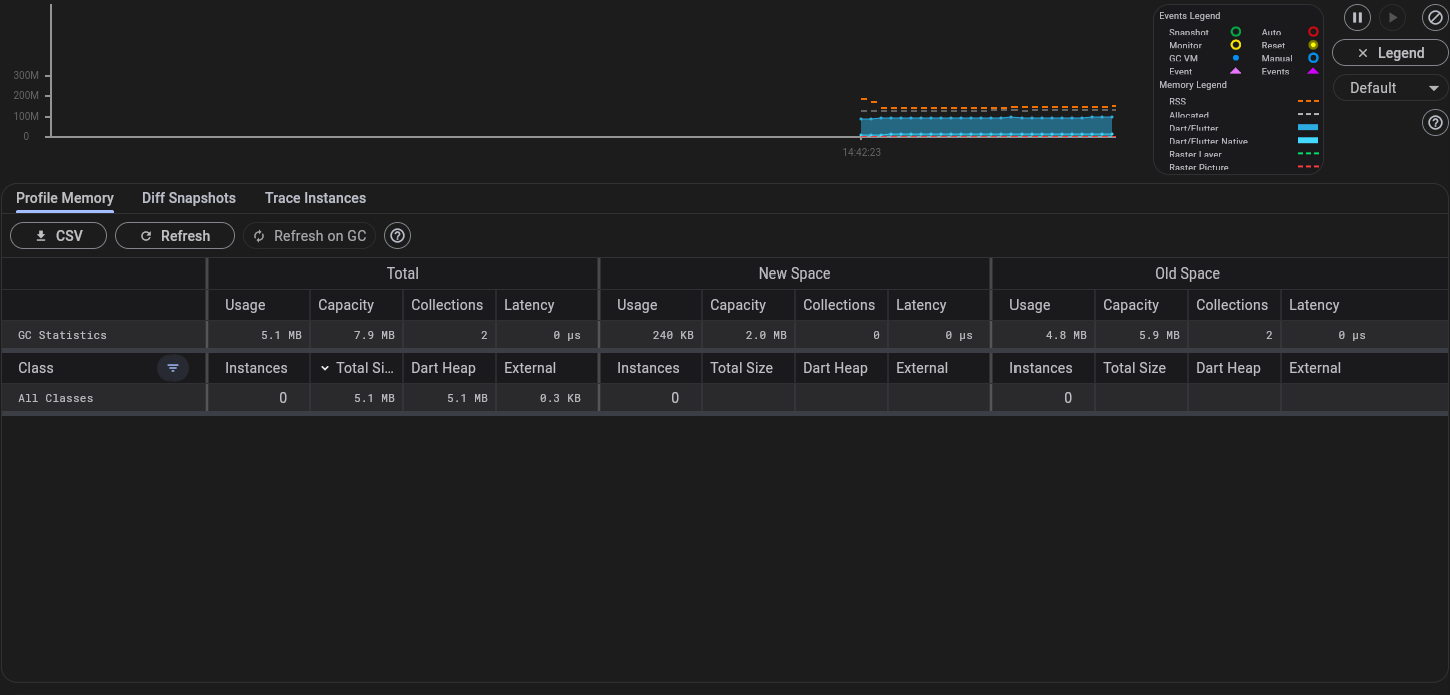1450x695 pixels.
Task: Click the 14:42:23 timestamp on chart
Action: (x=861, y=153)
